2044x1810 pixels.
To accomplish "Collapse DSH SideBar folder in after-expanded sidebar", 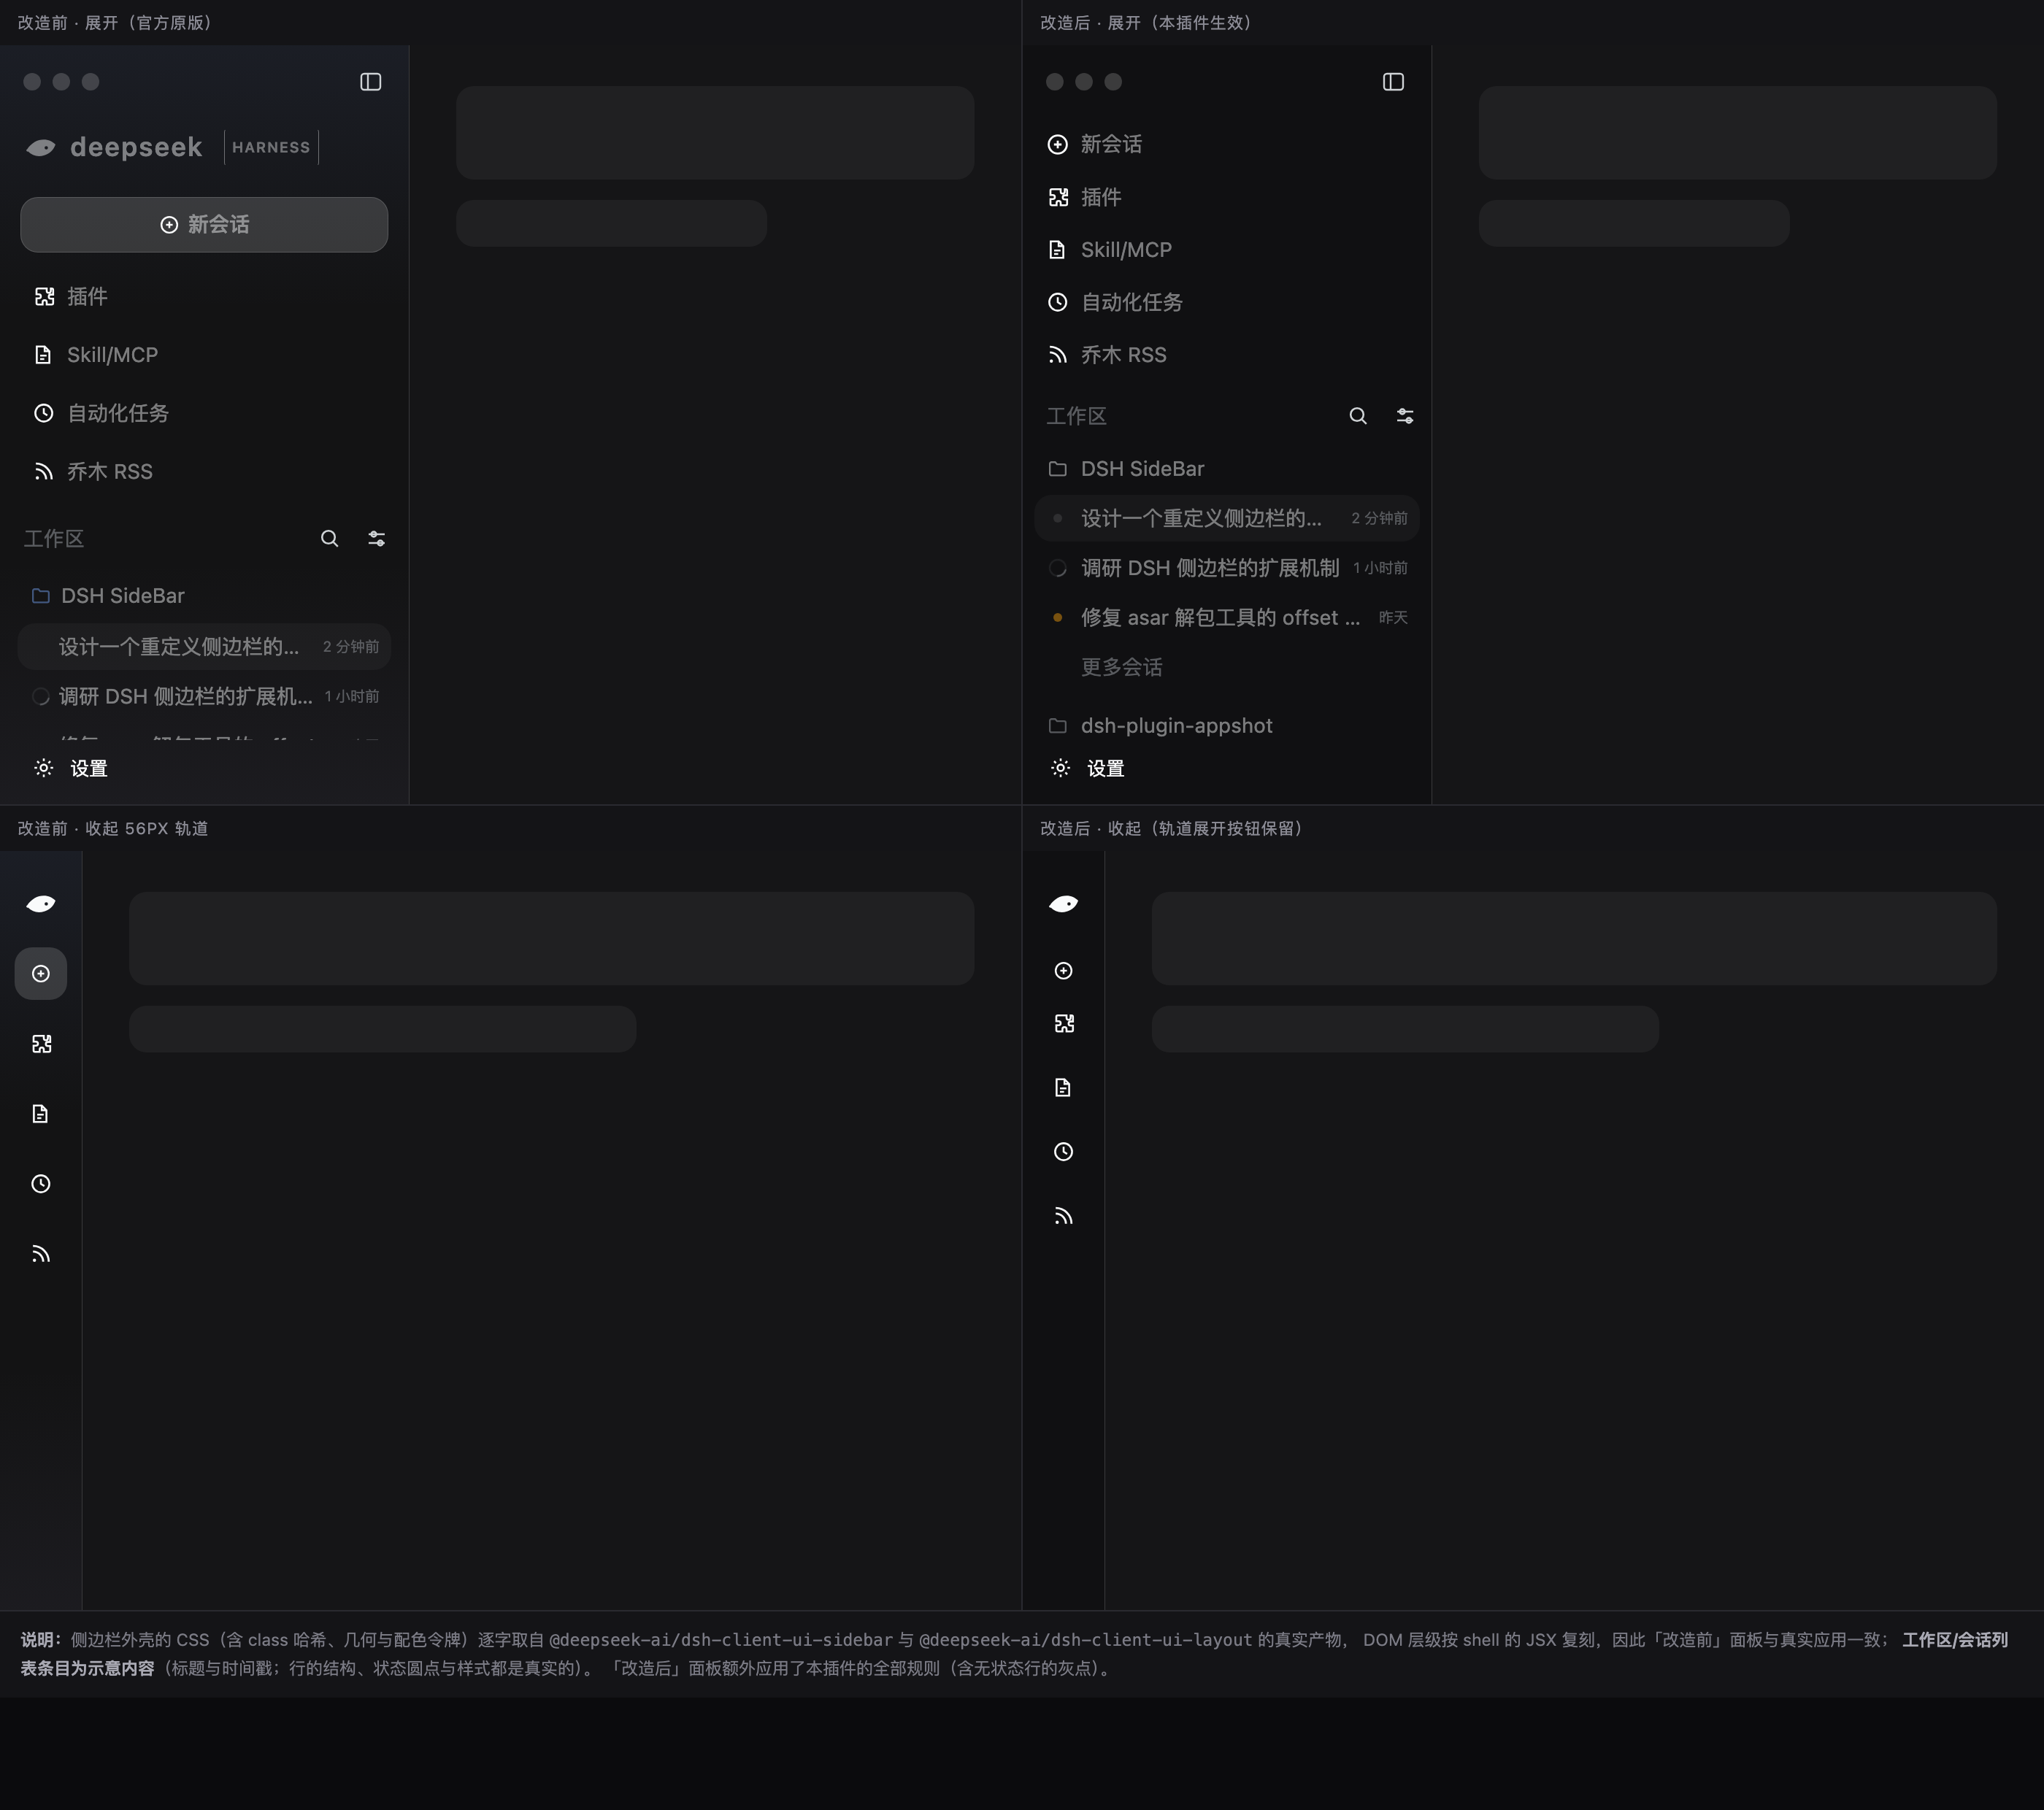I will [x=1227, y=469].
